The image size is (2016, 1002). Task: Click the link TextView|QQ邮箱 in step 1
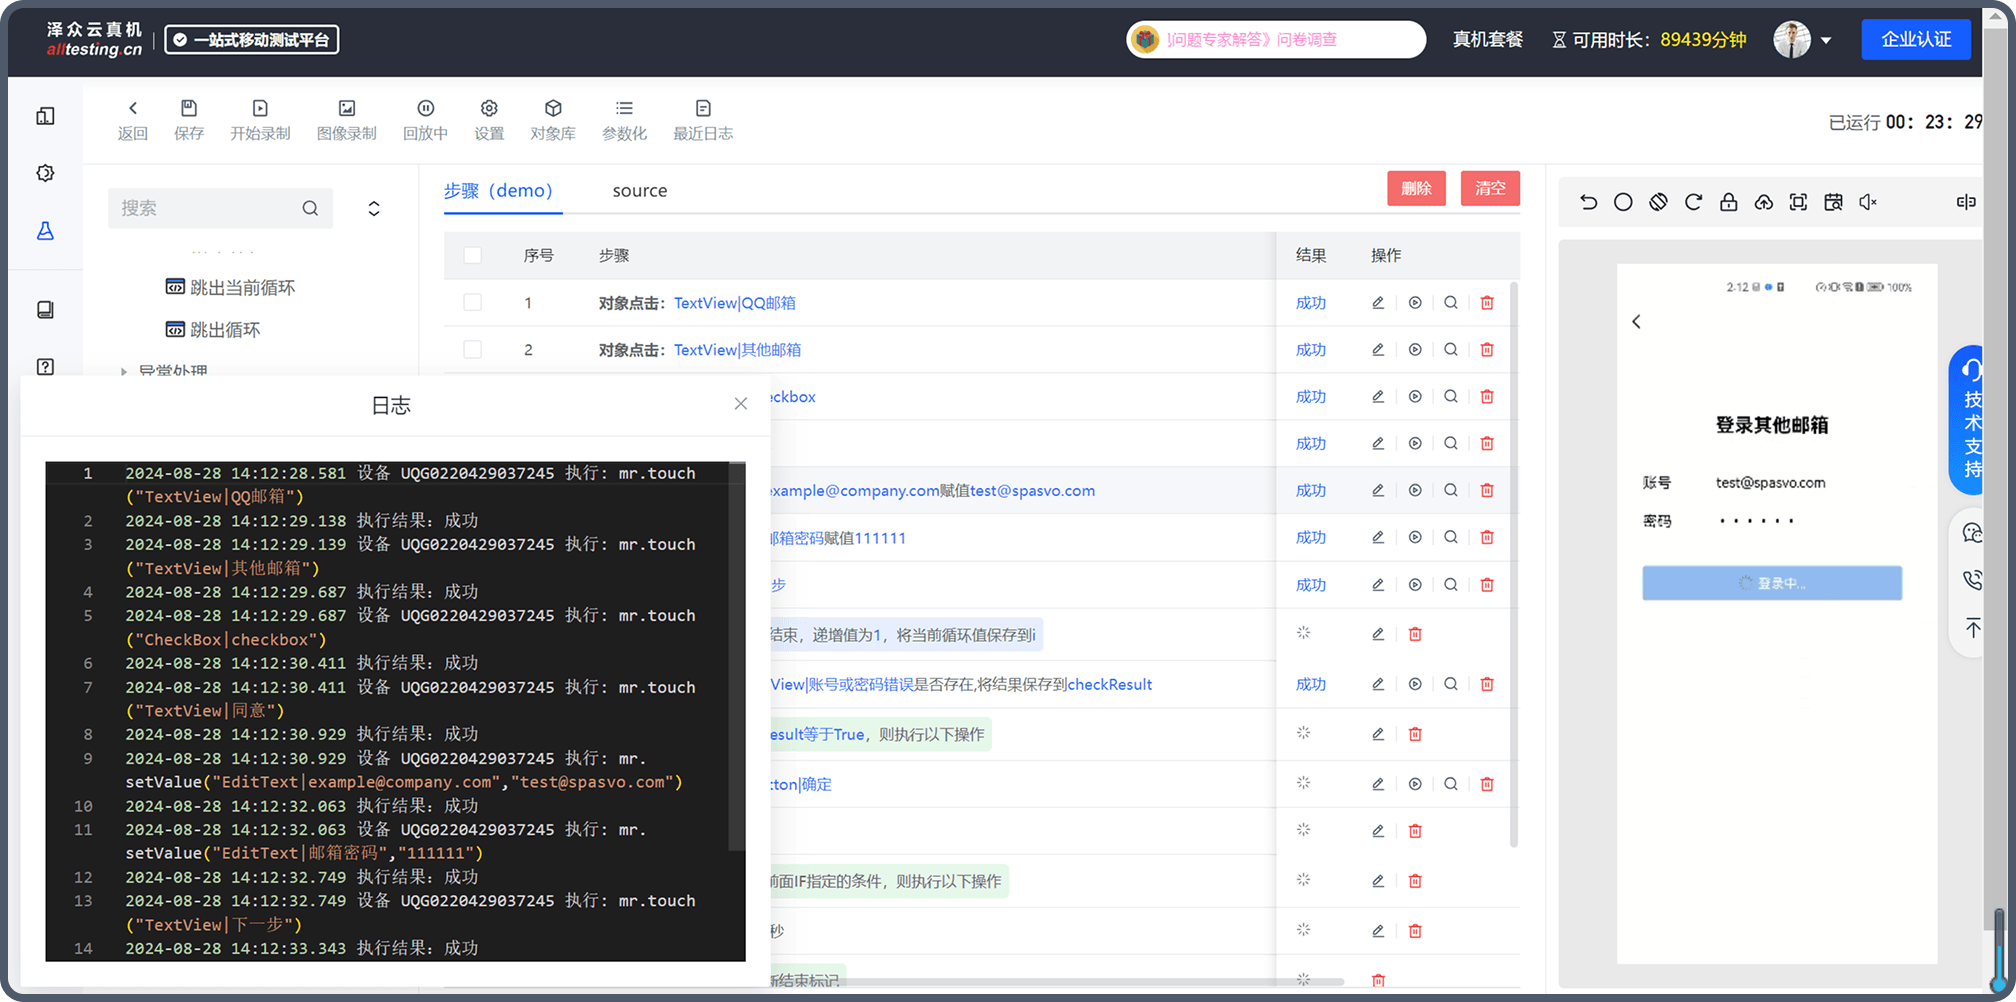735,302
